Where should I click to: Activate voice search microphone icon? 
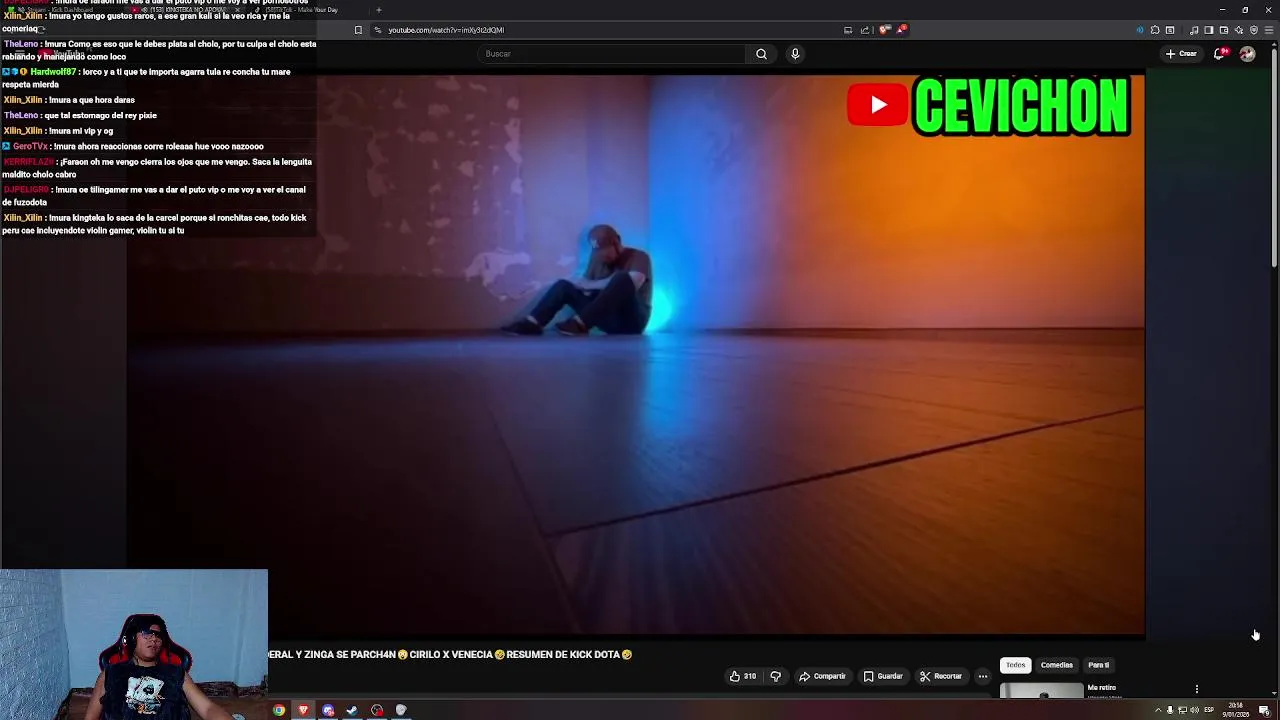click(795, 54)
